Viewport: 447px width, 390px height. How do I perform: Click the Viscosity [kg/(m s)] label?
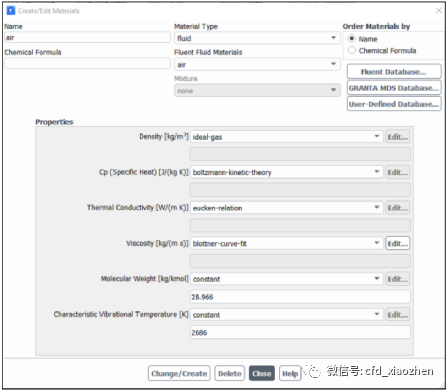click(x=157, y=243)
